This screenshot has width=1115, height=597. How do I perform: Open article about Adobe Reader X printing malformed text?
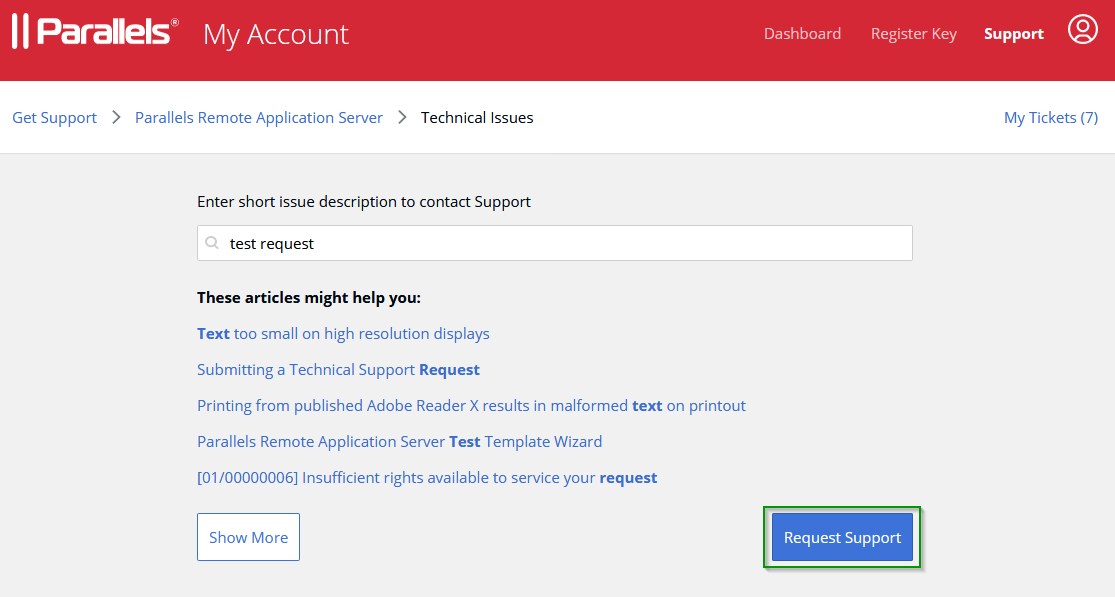(x=471, y=406)
